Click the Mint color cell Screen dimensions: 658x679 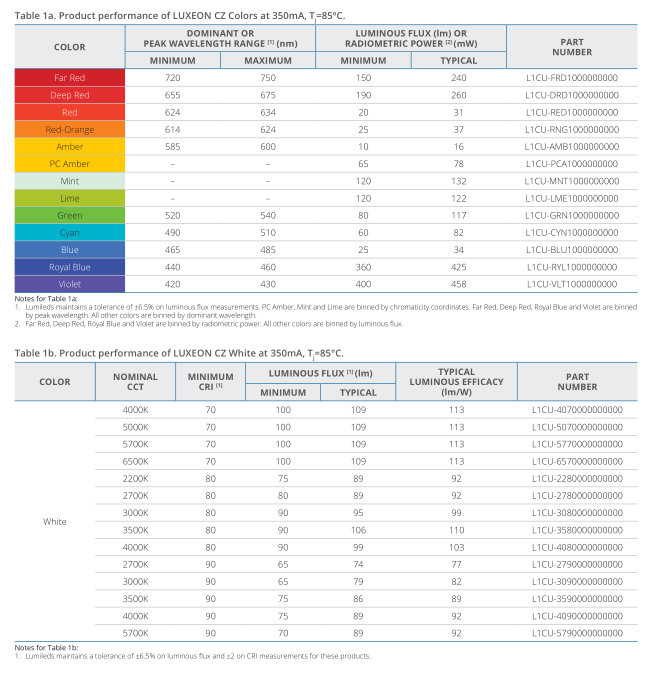(x=70, y=181)
